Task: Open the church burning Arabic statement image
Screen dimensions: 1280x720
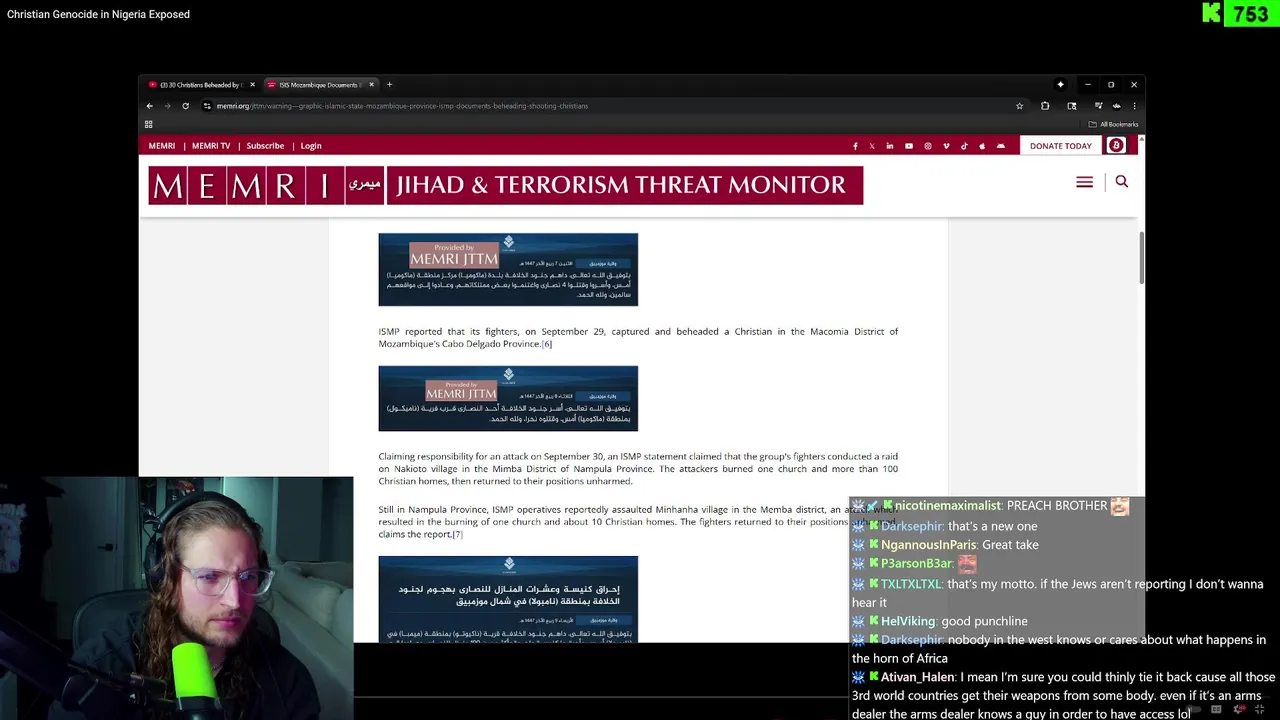Action: click(508, 599)
